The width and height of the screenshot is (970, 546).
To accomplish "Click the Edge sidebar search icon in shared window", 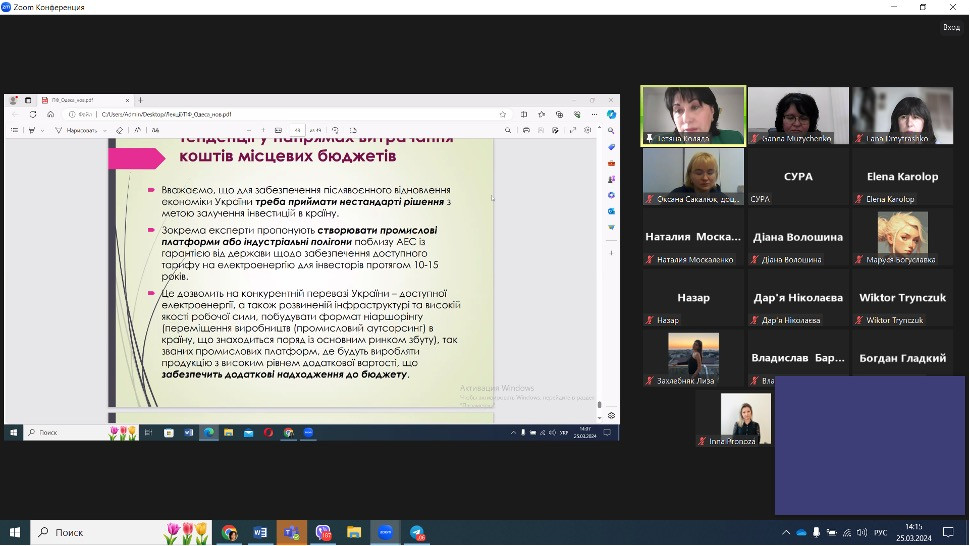I will (x=611, y=130).
